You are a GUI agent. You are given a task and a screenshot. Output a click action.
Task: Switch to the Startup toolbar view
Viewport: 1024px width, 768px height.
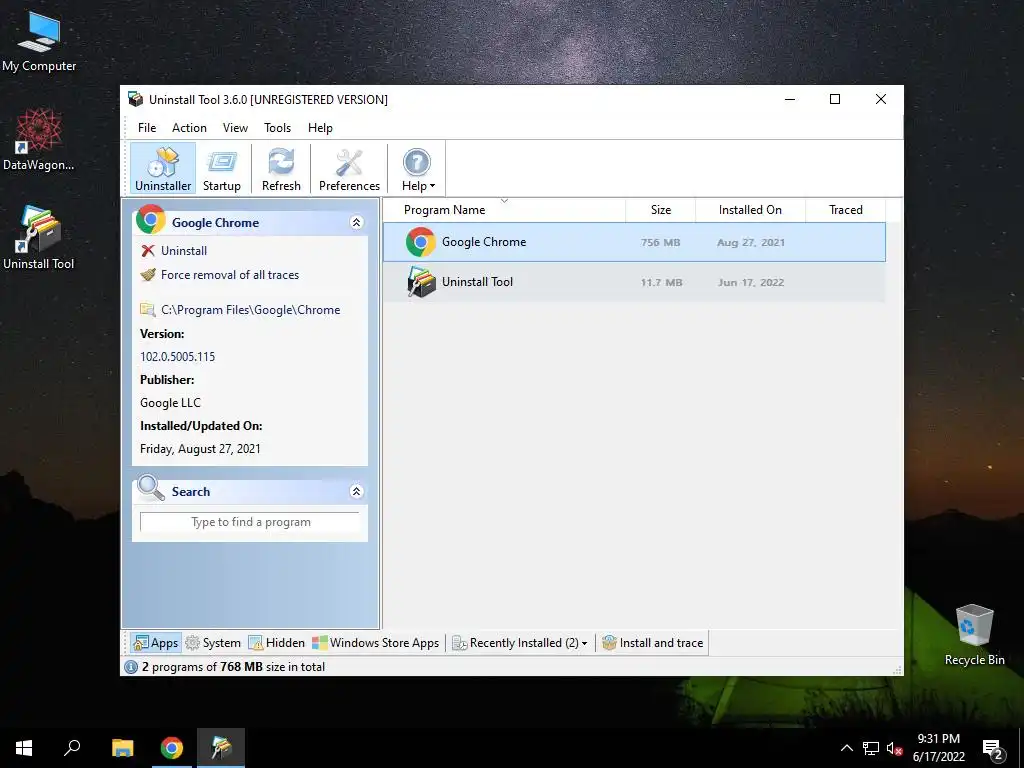coord(221,168)
